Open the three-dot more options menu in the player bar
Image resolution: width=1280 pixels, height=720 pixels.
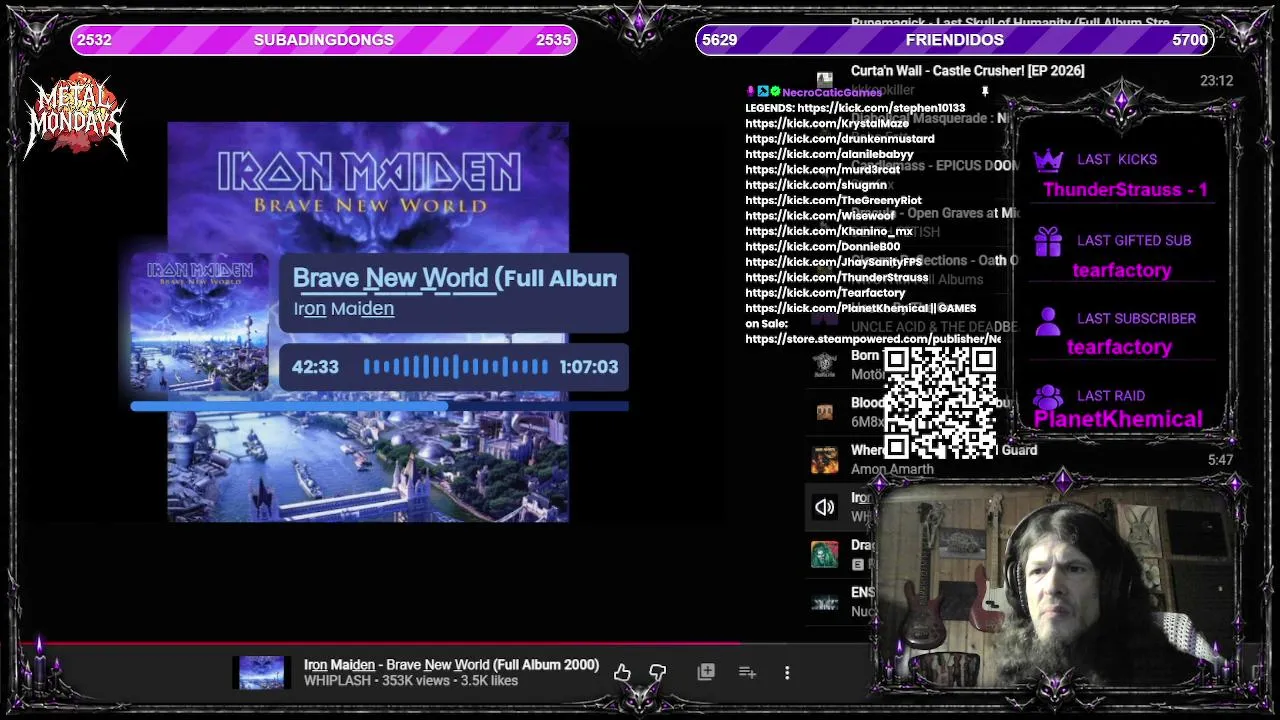pos(787,673)
